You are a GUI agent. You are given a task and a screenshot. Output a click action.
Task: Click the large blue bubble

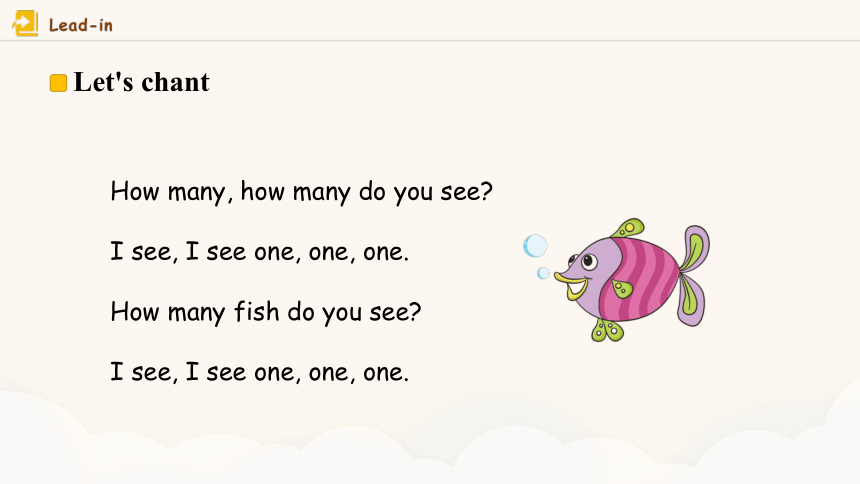click(535, 246)
